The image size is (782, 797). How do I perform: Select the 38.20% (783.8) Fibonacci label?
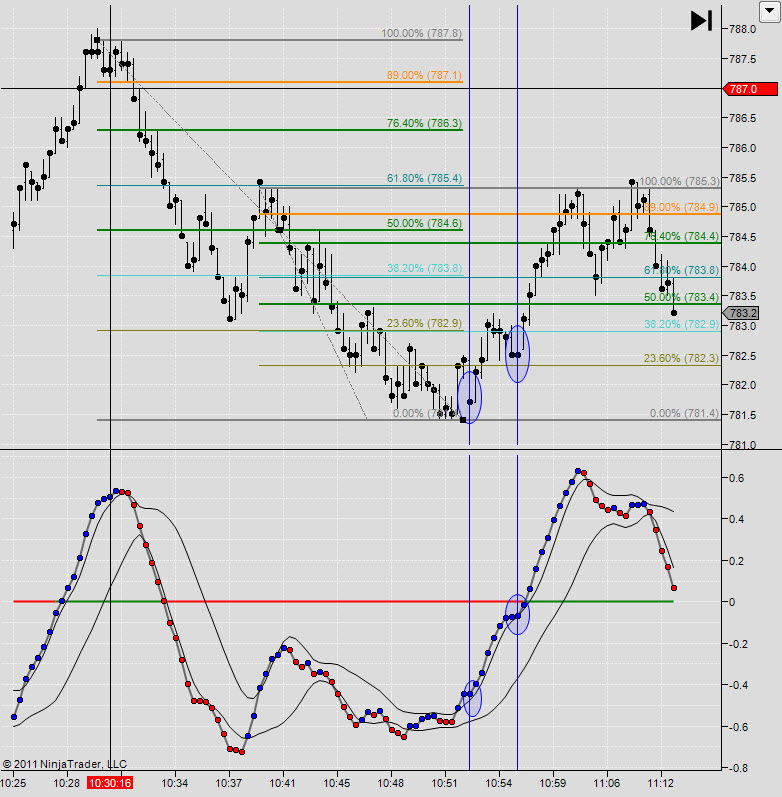pos(424,268)
